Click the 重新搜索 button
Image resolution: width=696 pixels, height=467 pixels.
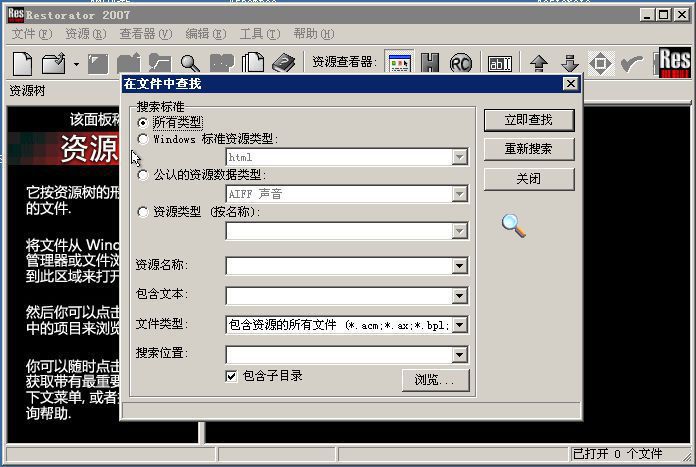click(529, 149)
